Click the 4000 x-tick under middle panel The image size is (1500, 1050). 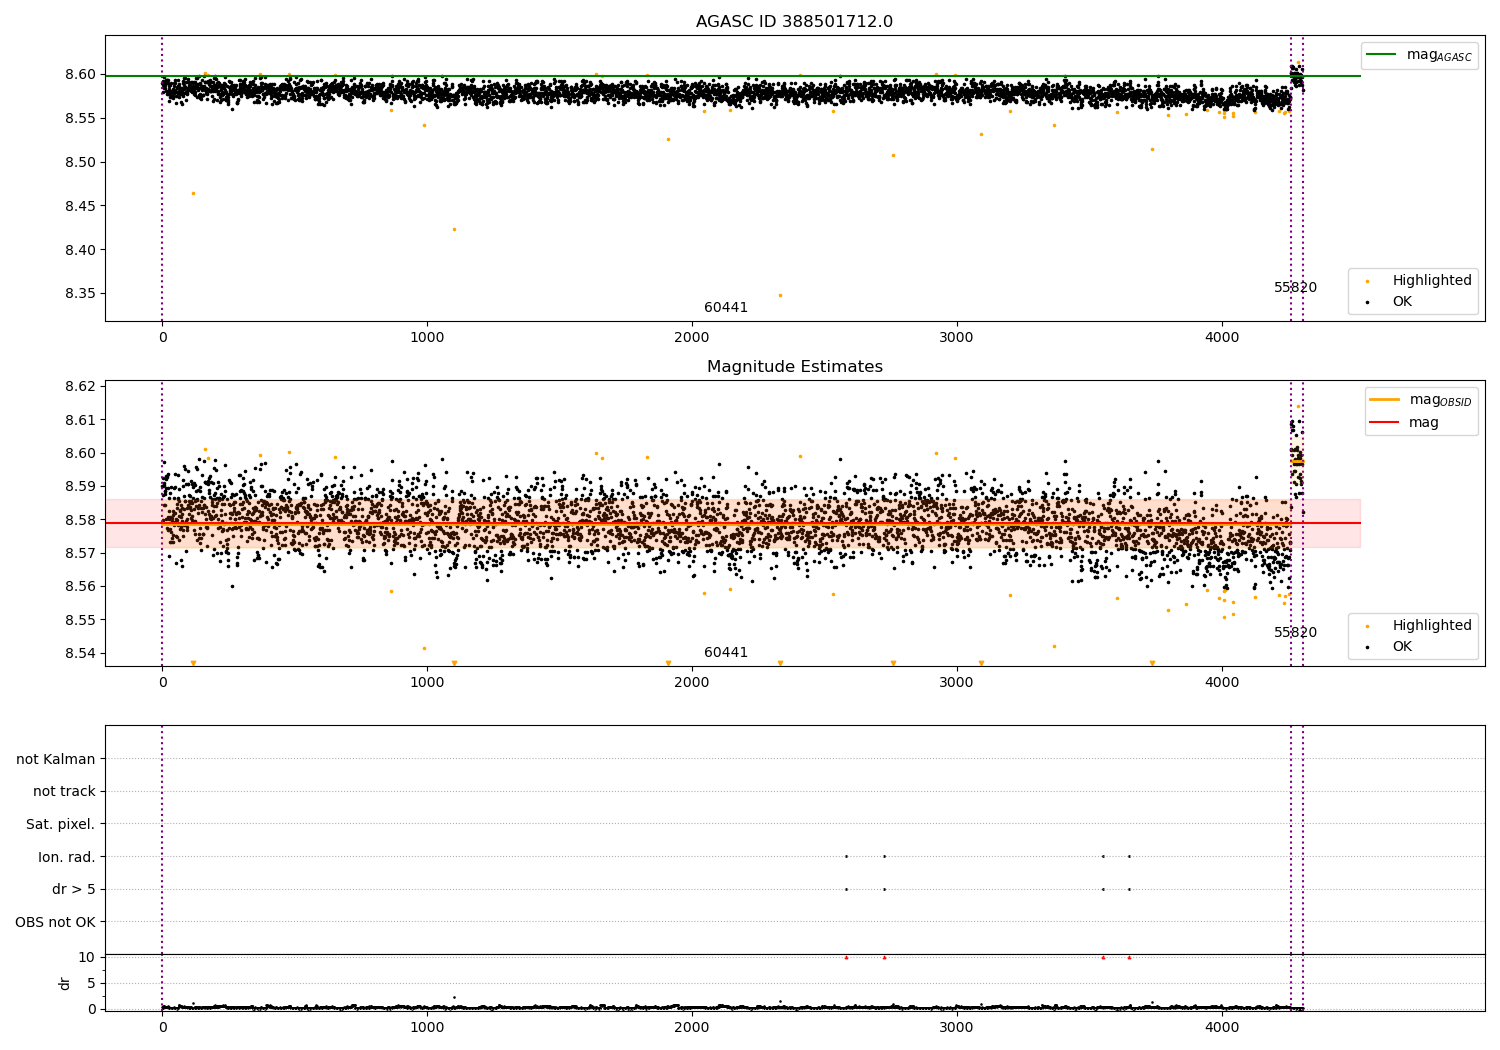[1222, 683]
